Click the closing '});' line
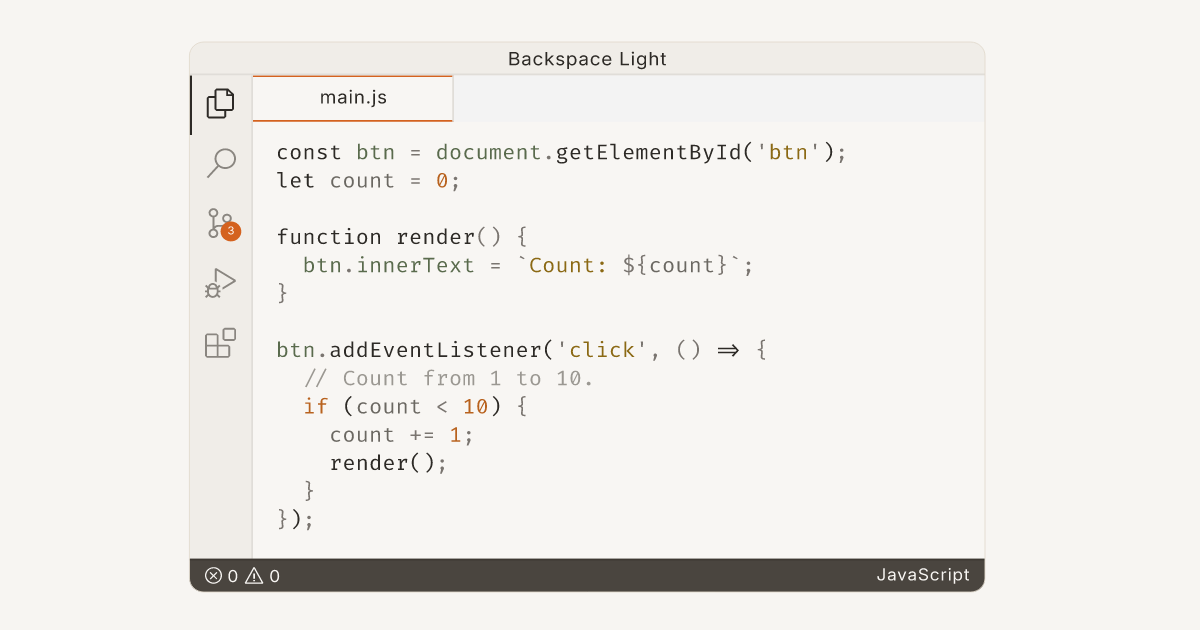Screen dimensions: 1200x630 coord(296,519)
